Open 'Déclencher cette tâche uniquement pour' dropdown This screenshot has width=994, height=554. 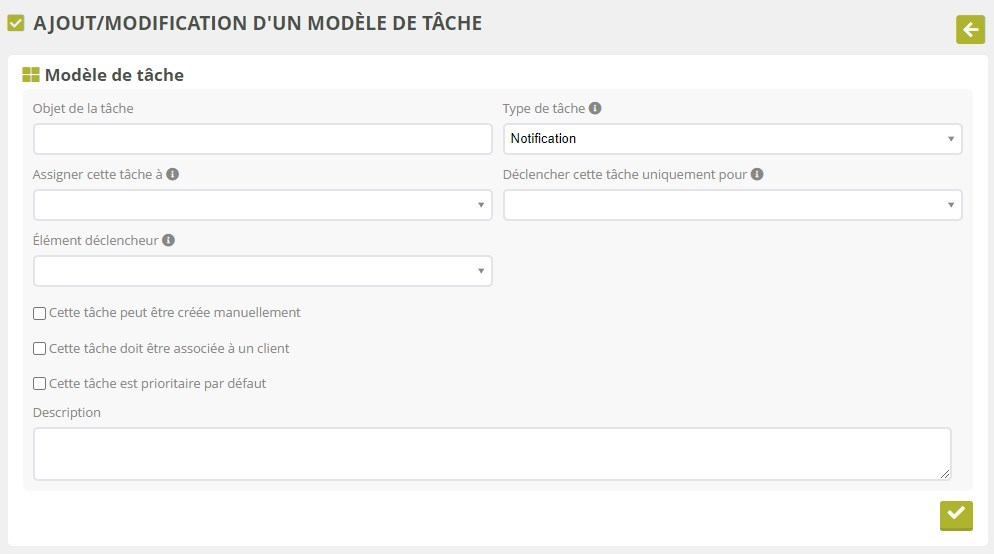tap(732, 205)
